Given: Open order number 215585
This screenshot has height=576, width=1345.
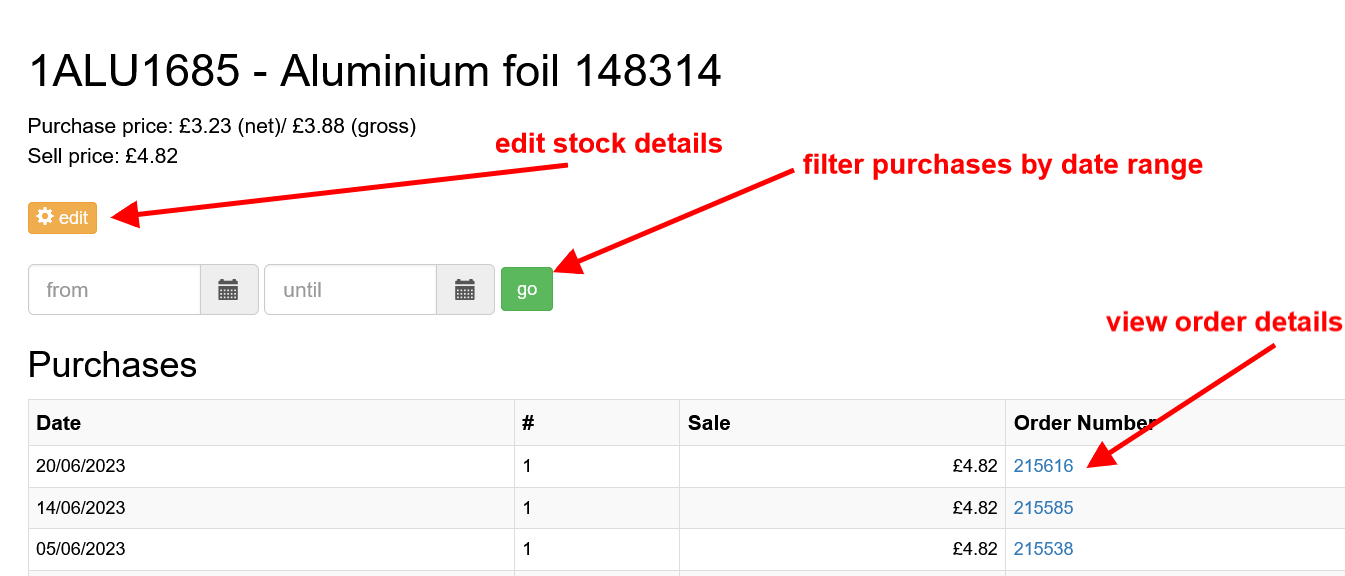Looking at the screenshot, I should 1043,508.
